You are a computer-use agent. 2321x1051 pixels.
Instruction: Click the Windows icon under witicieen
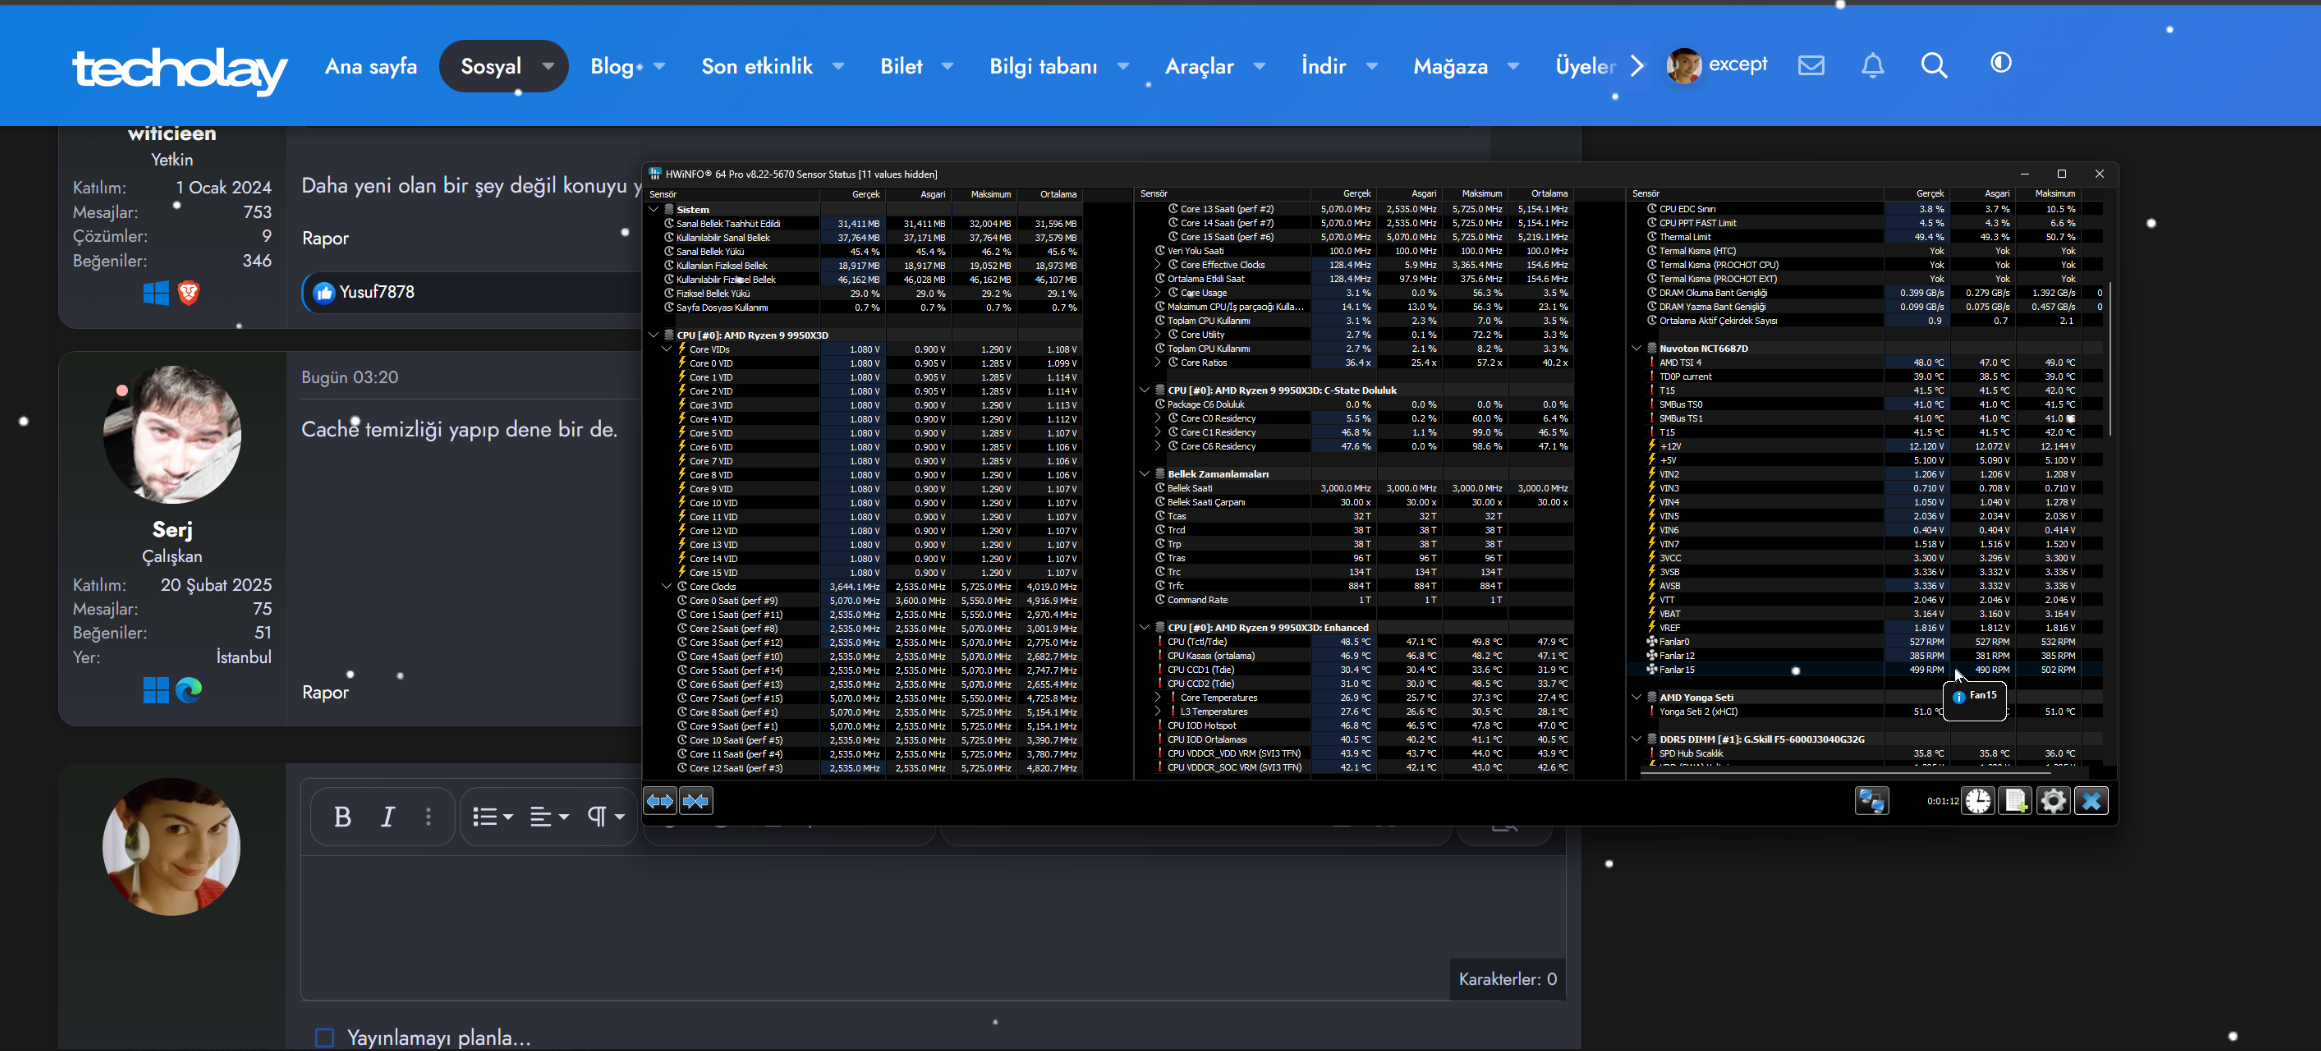tap(156, 293)
